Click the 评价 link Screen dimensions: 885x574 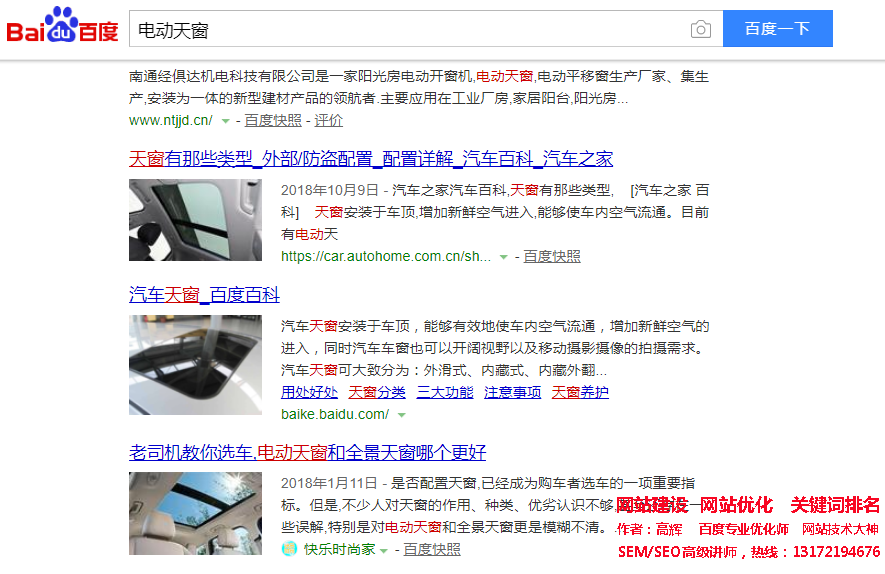click(x=329, y=120)
